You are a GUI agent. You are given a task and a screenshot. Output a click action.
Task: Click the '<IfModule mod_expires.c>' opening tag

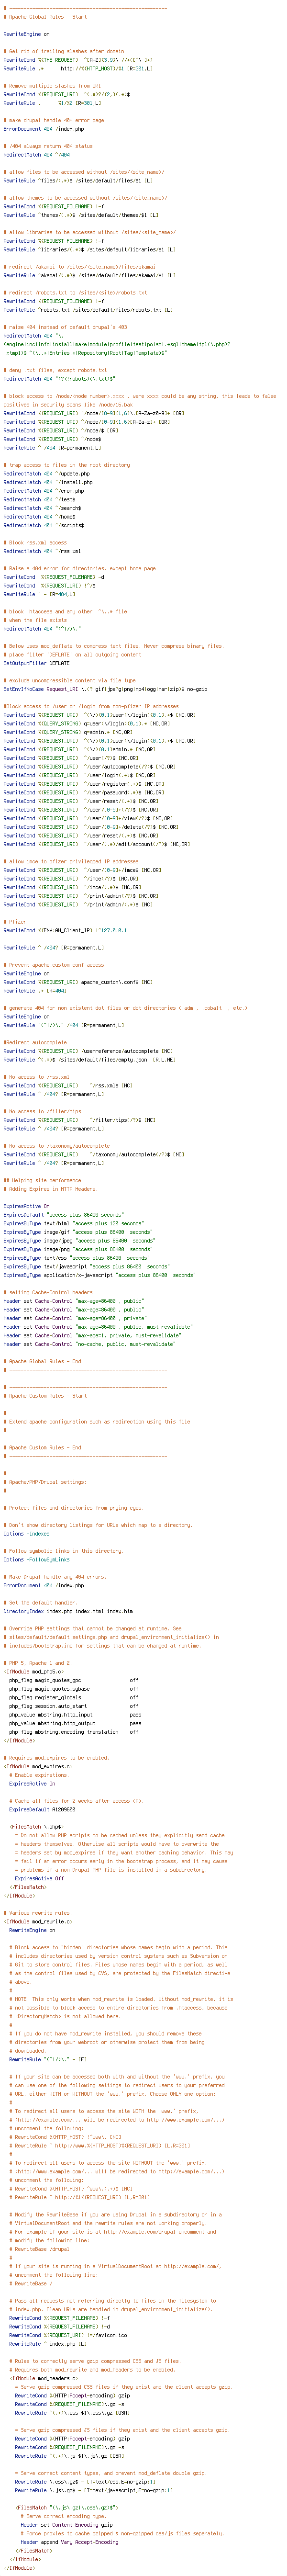(38, 1766)
